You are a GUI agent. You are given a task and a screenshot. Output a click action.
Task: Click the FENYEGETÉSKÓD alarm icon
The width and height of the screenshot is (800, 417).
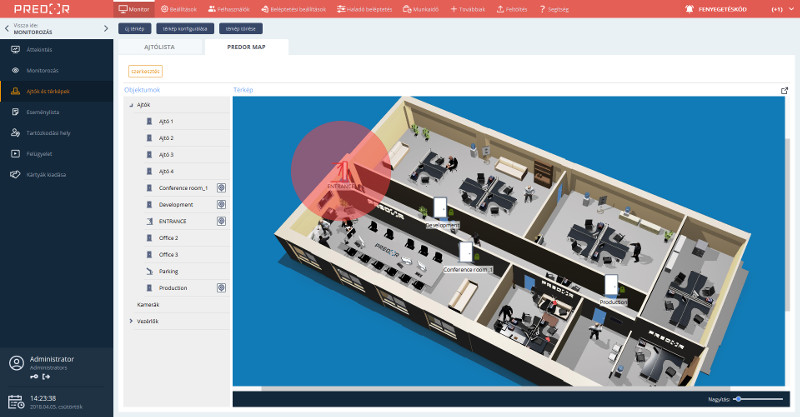[x=689, y=9]
